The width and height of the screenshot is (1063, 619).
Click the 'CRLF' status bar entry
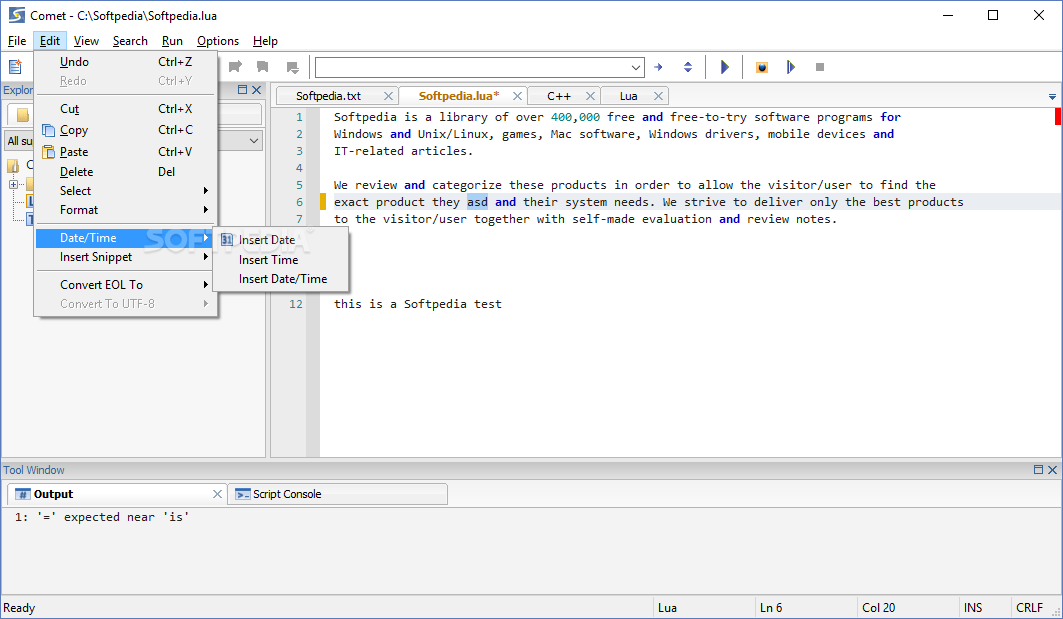1029,607
